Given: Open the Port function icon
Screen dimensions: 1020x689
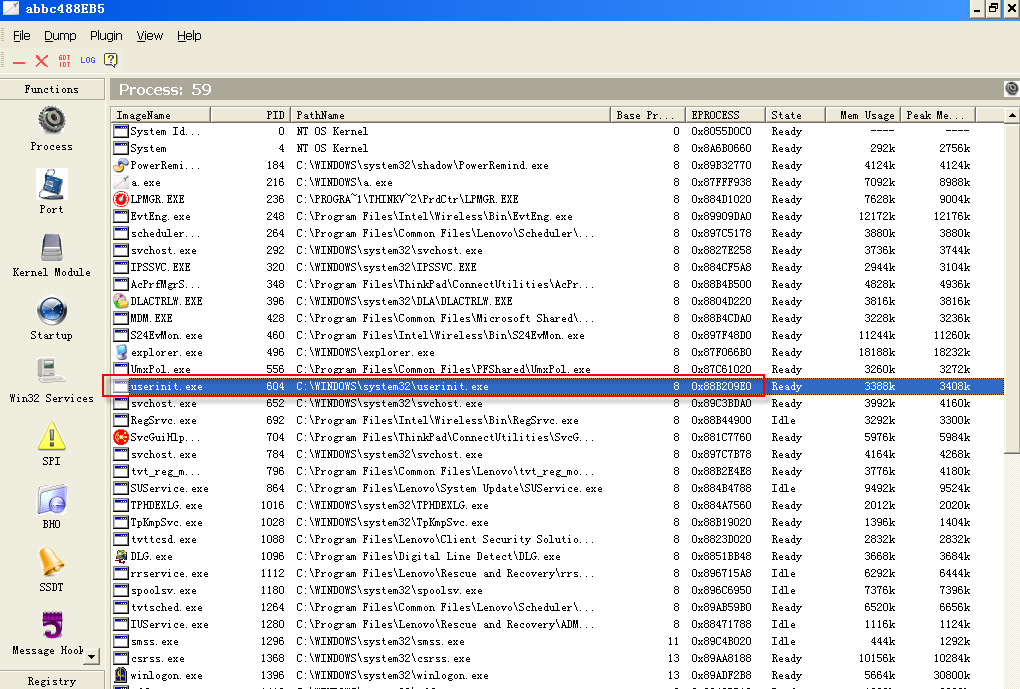Looking at the screenshot, I should tap(51, 185).
